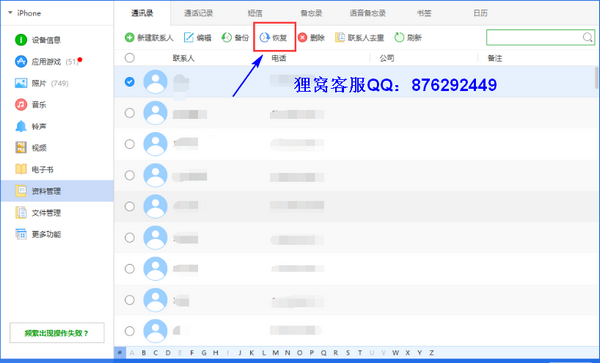Jump to letter F in alphabet index
This screenshot has height=363, width=600.
(192, 353)
